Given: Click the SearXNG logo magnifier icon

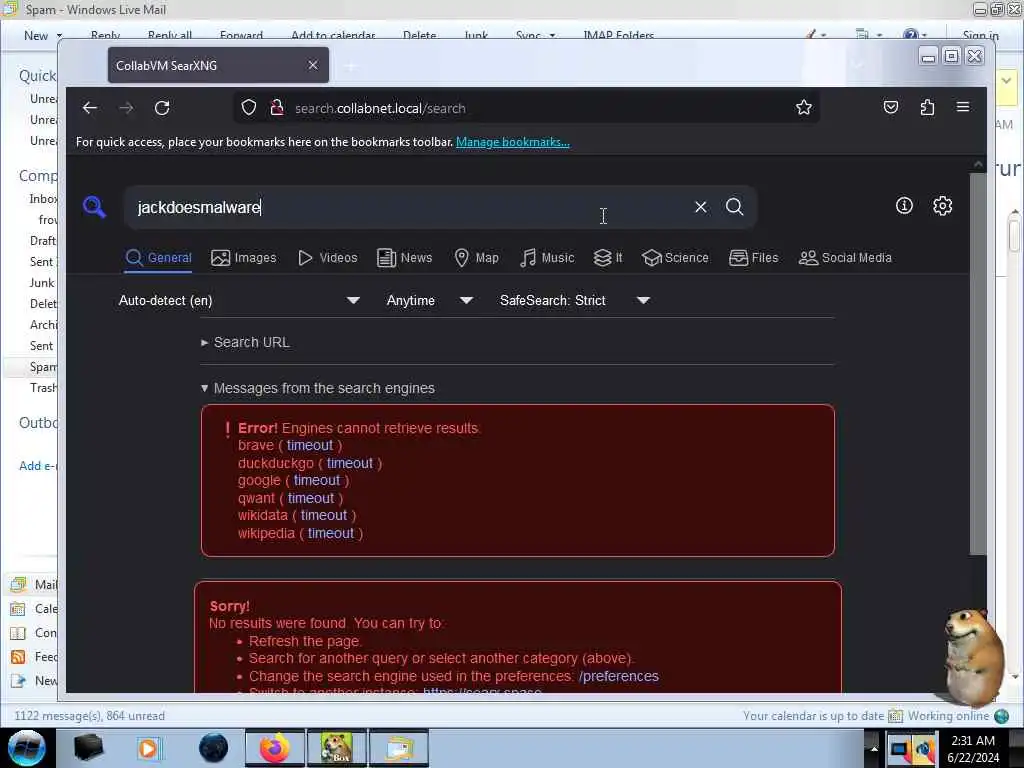Looking at the screenshot, I should coord(94,207).
